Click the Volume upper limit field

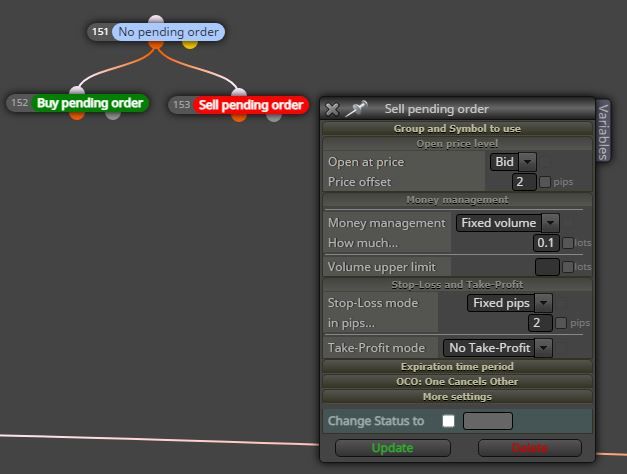(x=547, y=267)
